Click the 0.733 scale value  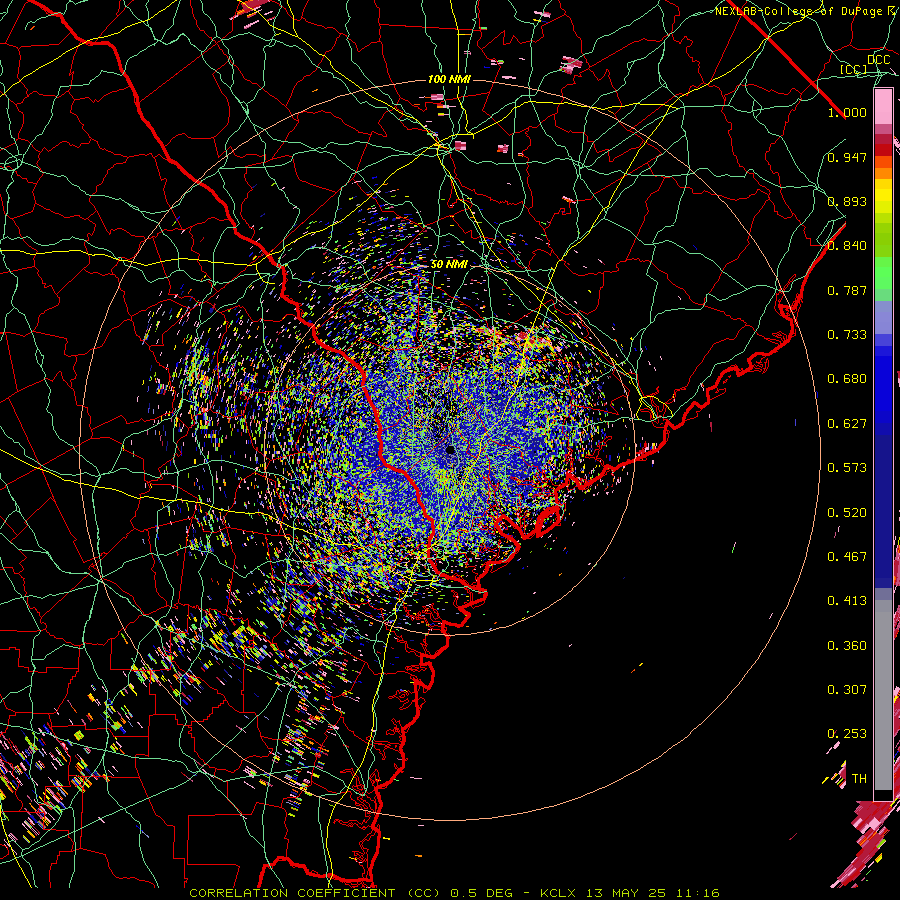847,335
